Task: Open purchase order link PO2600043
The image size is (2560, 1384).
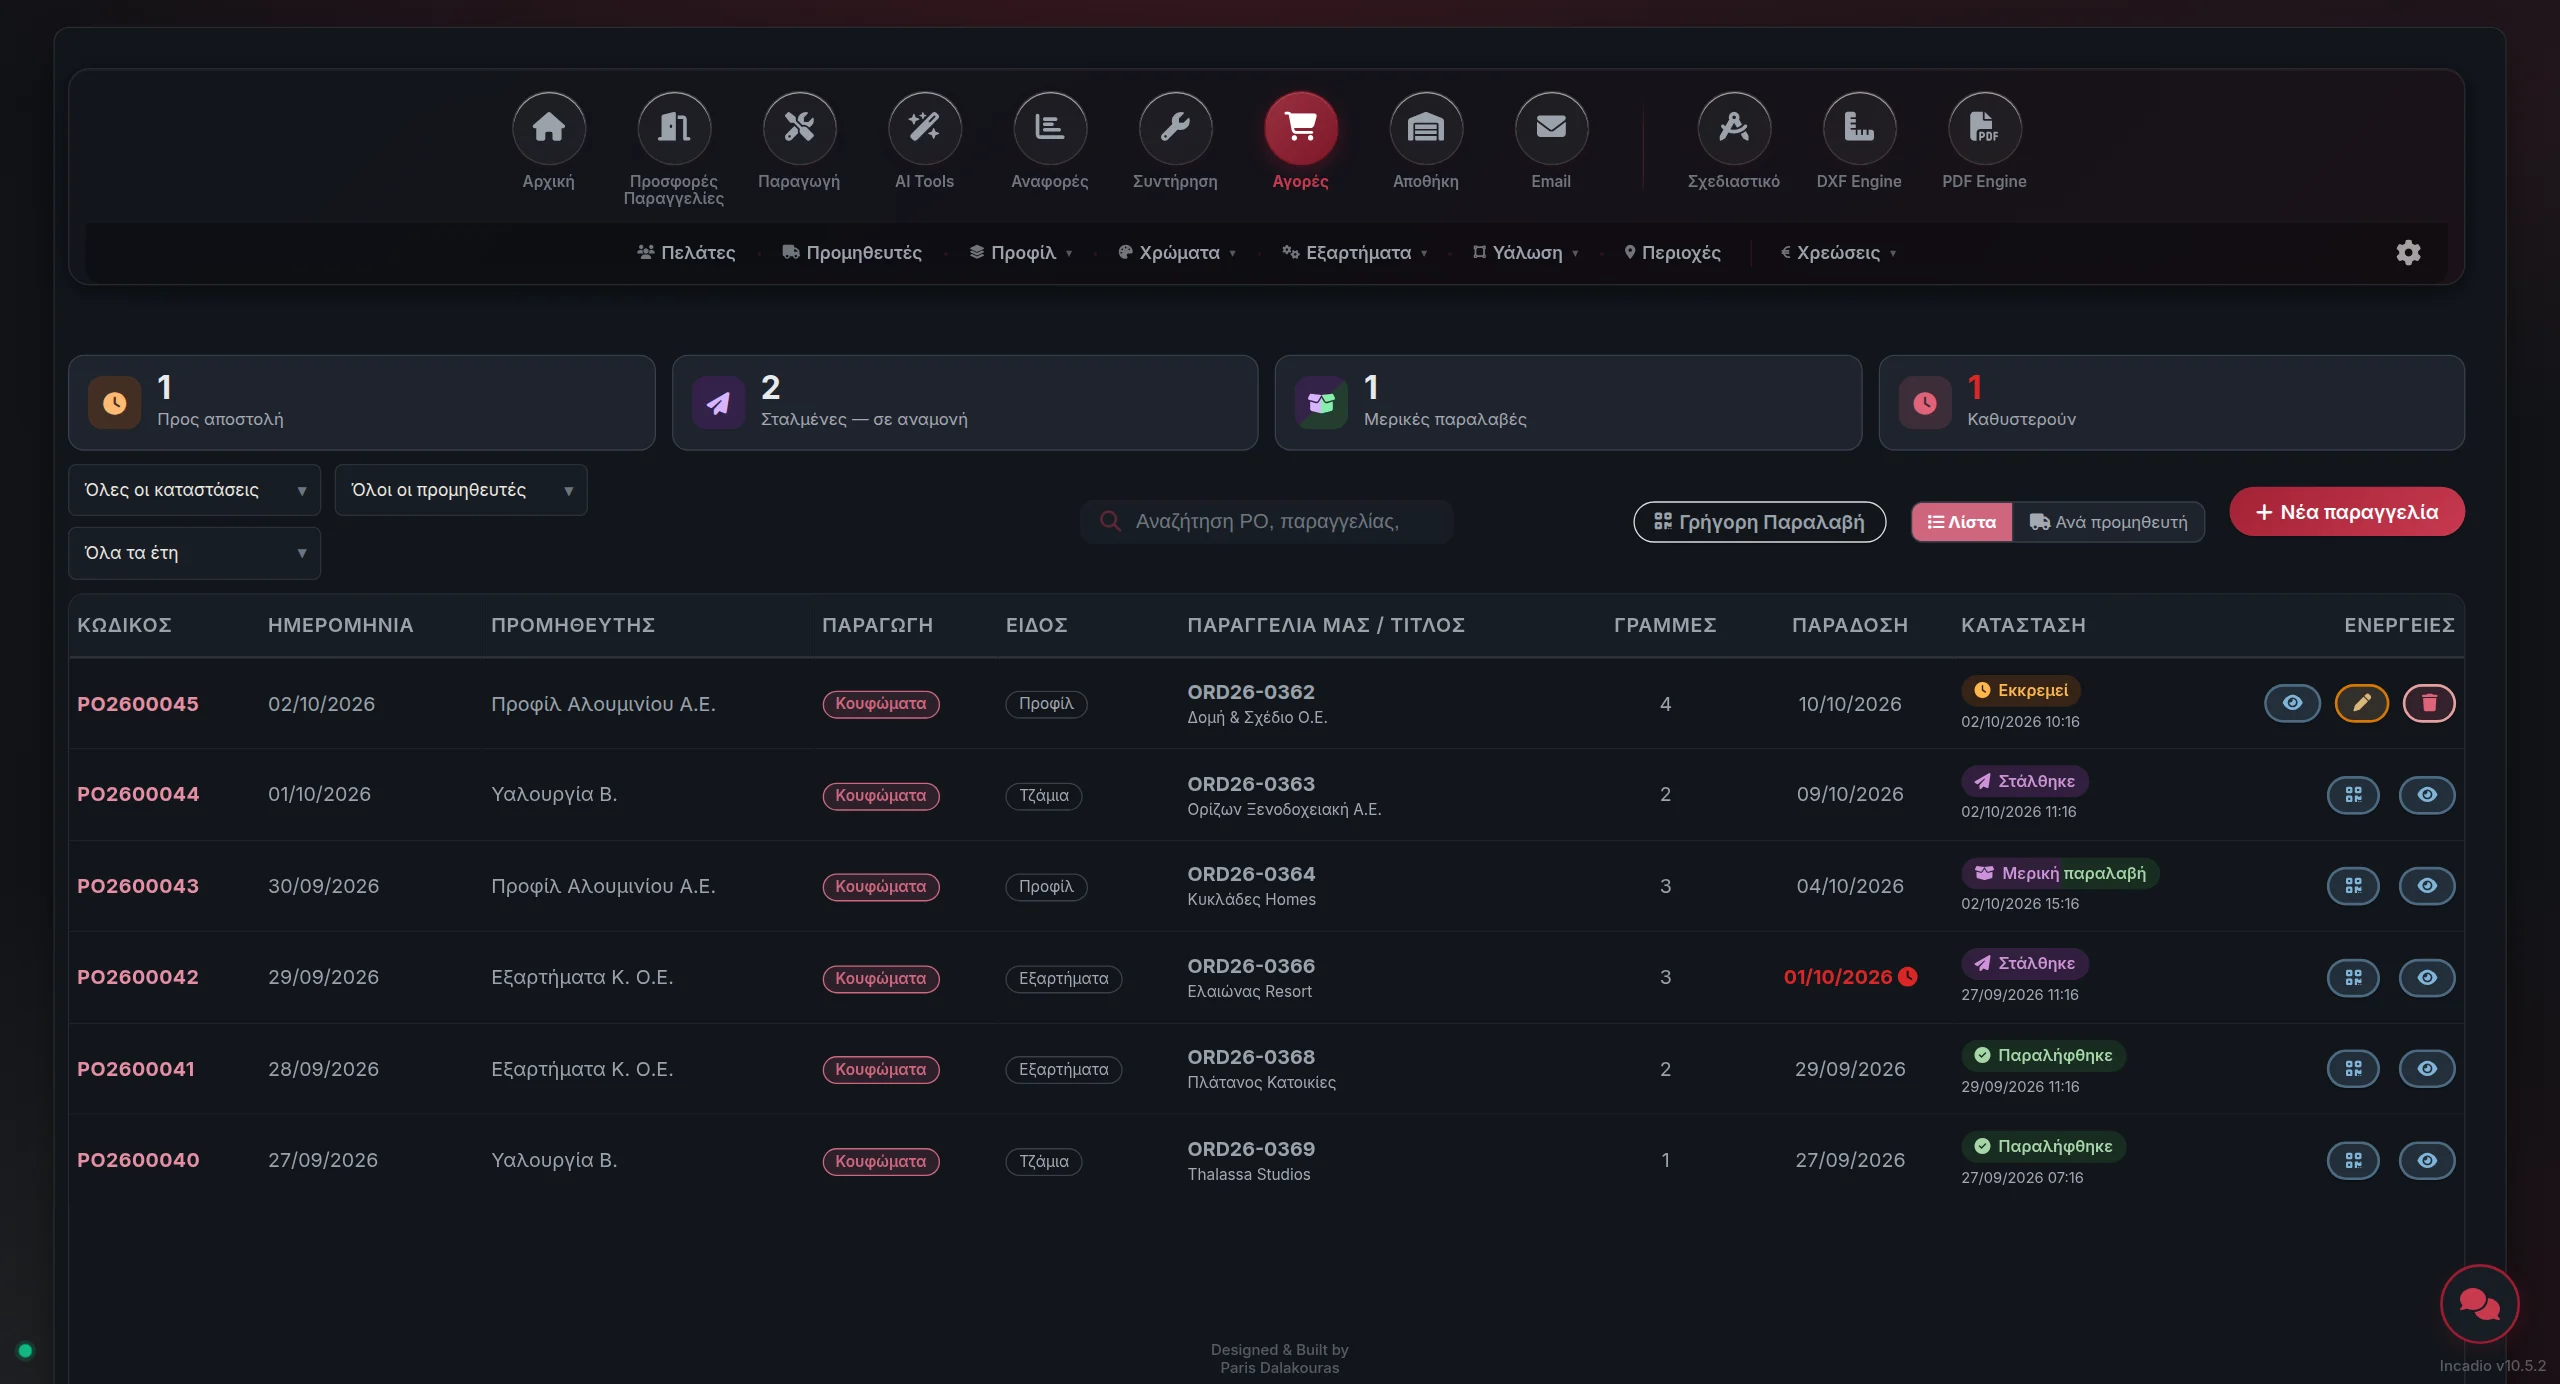Action: (138, 886)
